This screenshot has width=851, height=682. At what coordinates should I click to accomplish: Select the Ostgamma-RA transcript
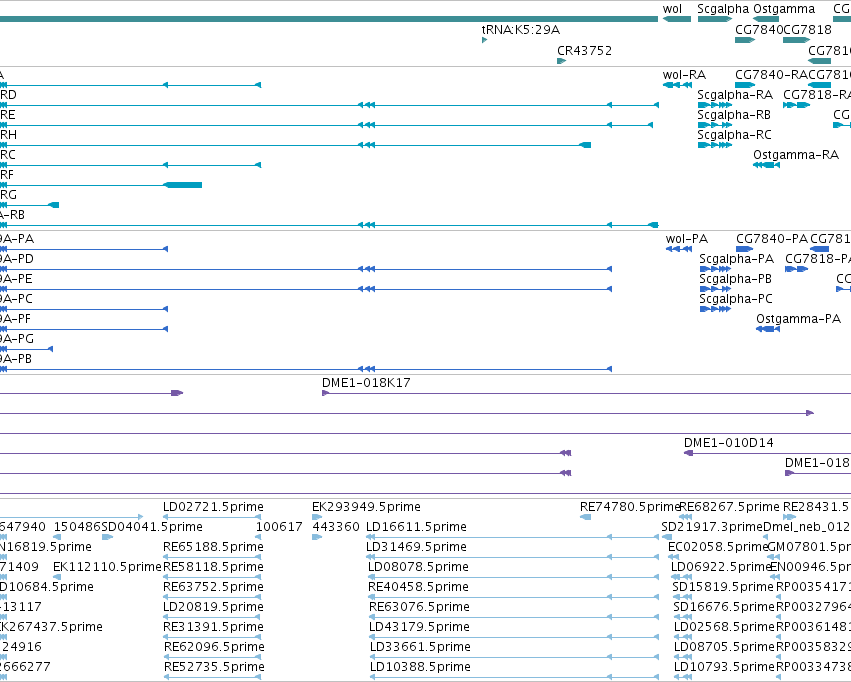coord(766,165)
